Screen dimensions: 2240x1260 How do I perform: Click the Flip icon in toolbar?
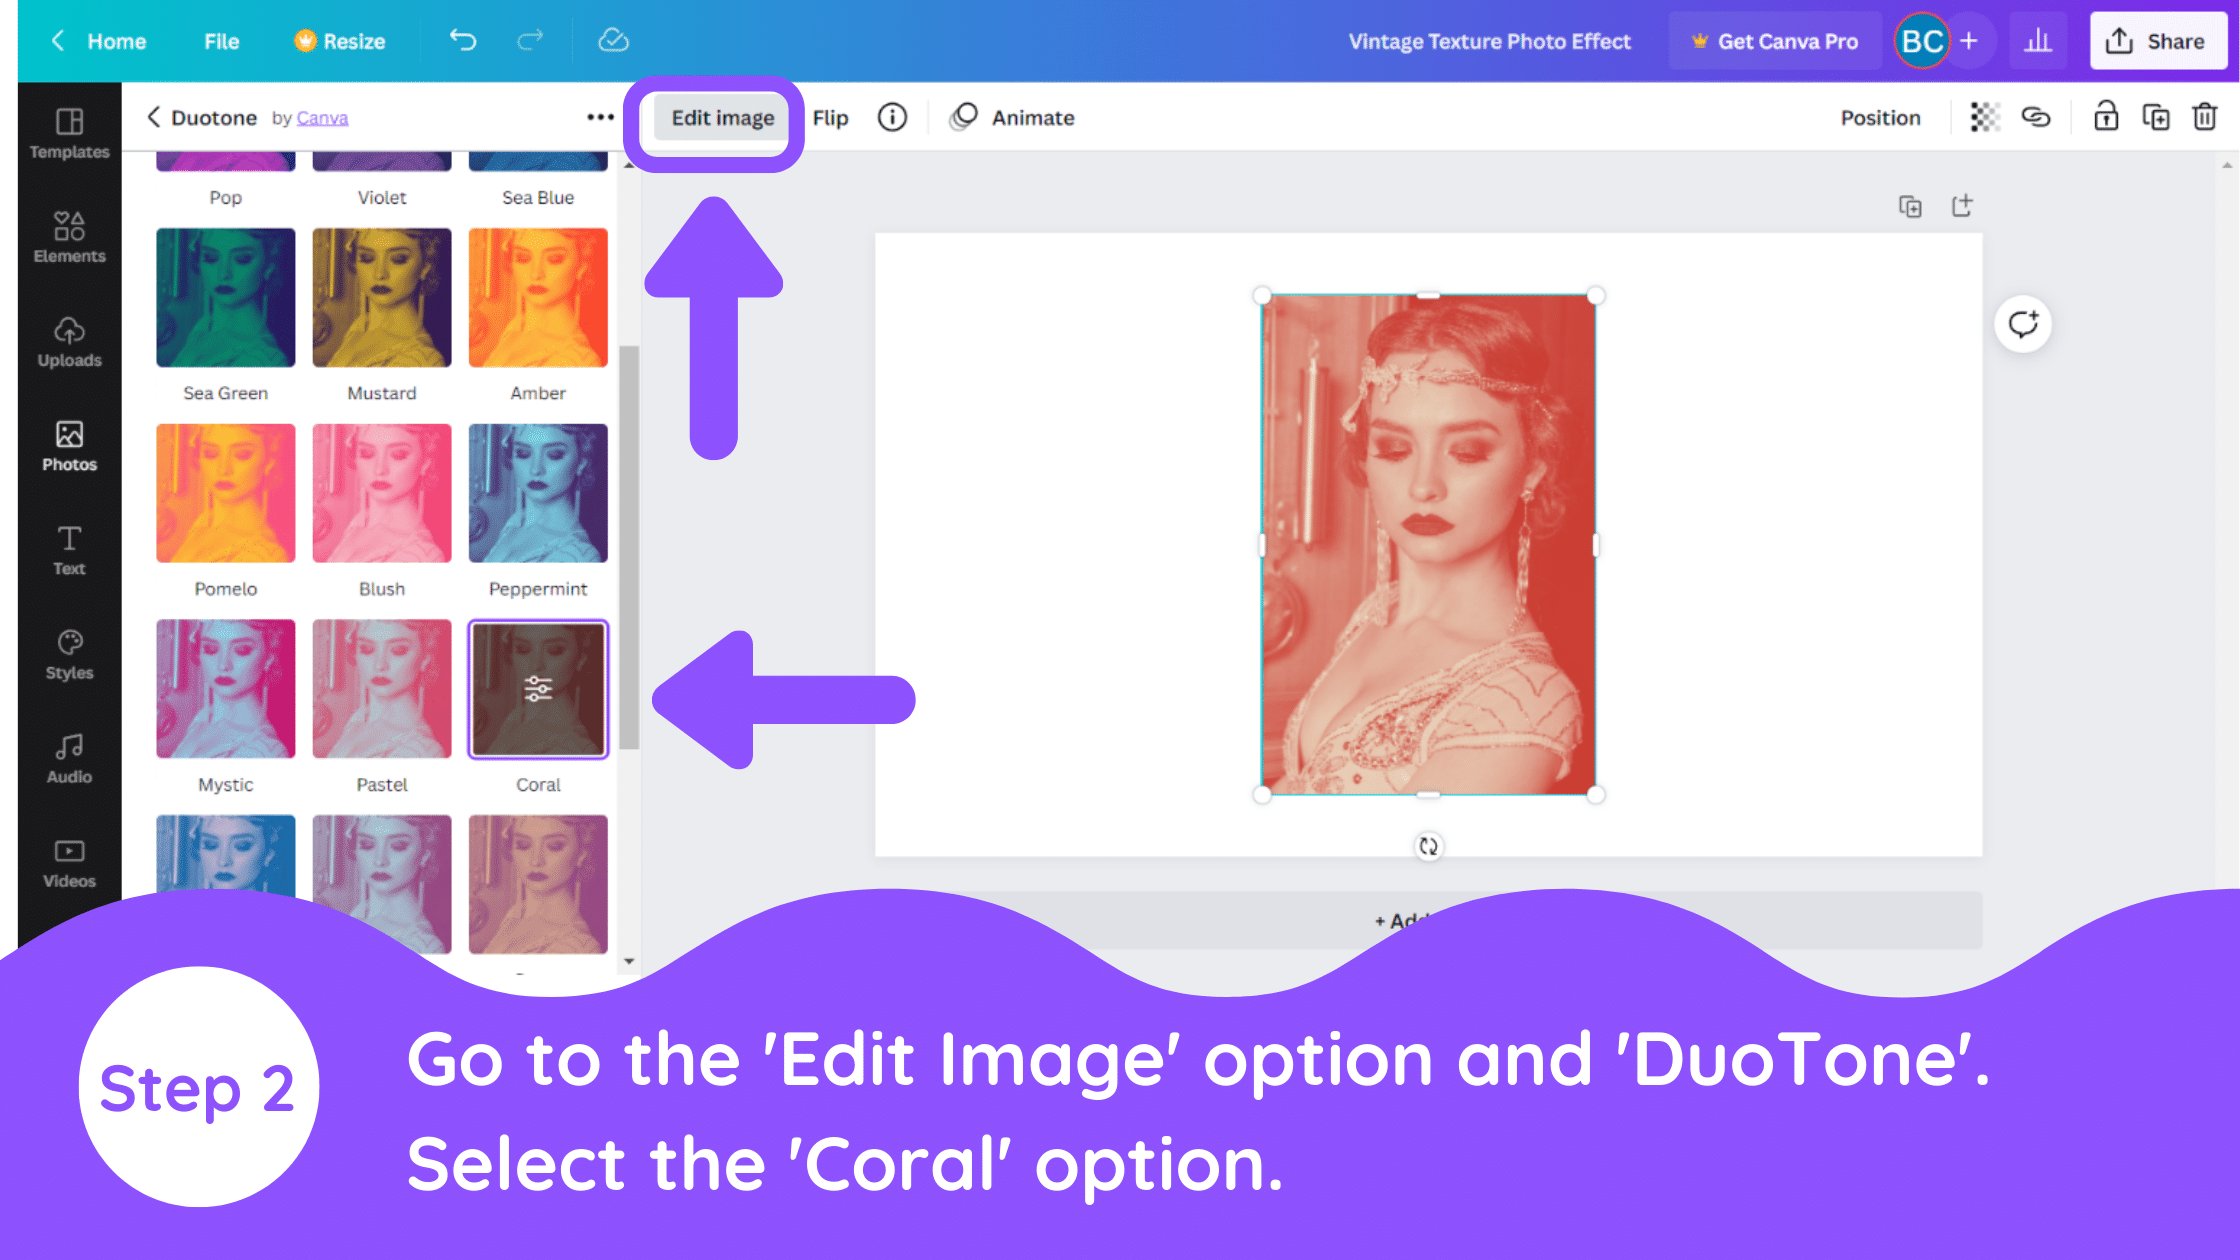829,117
